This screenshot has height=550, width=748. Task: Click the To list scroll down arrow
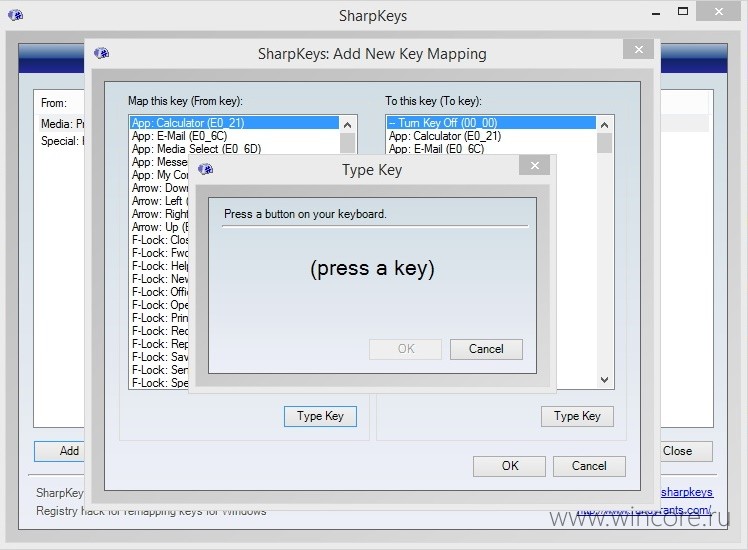coord(604,380)
